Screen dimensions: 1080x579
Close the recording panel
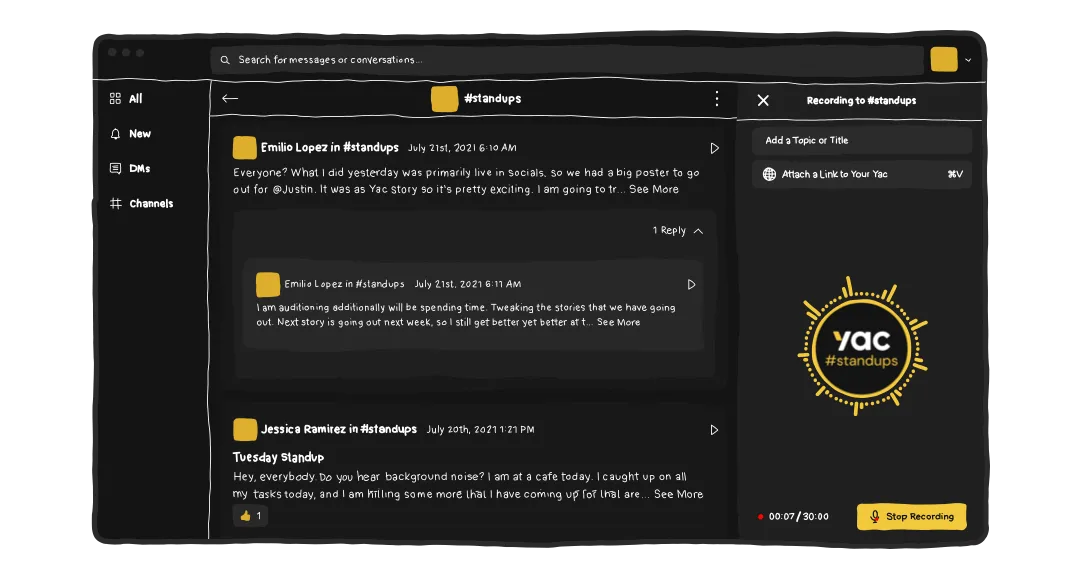coord(763,101)
